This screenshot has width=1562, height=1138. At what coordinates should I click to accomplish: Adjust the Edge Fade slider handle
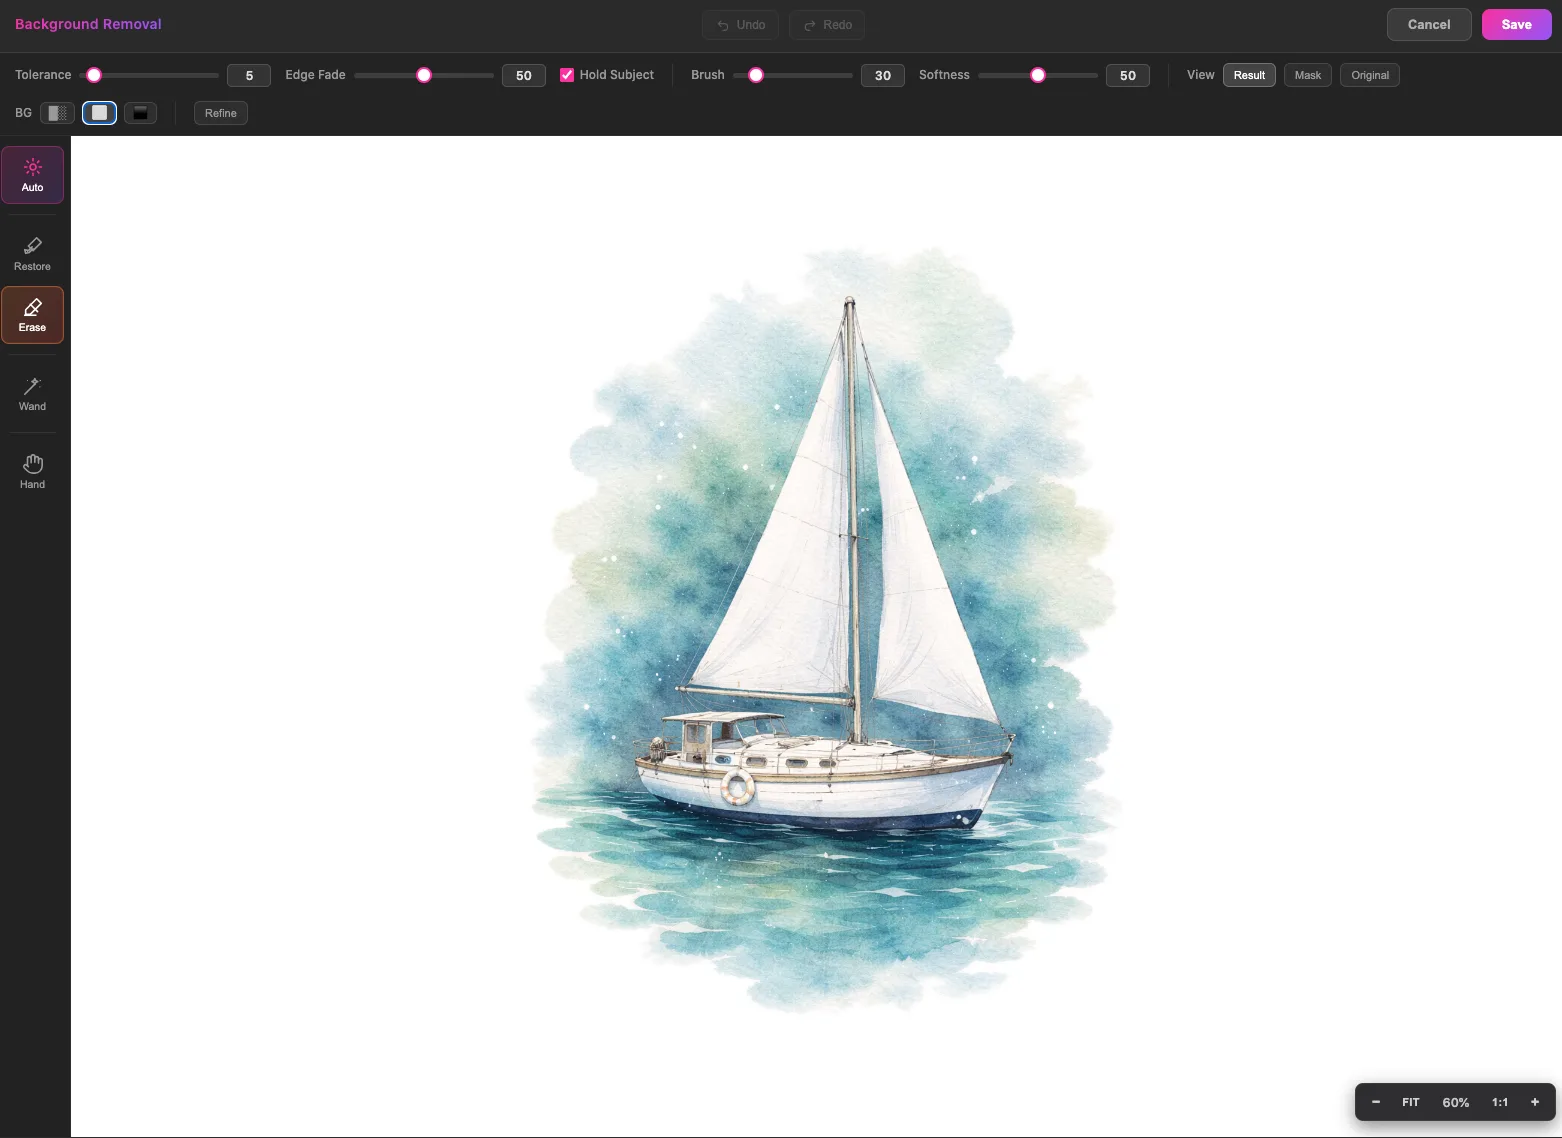tap(424, 75)
